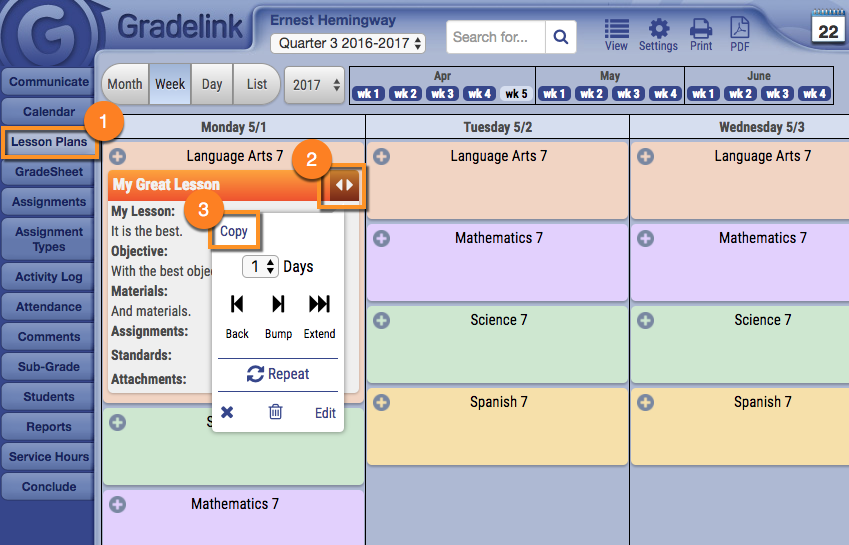
Task: Open the View list icon
Action: point(617,29)
